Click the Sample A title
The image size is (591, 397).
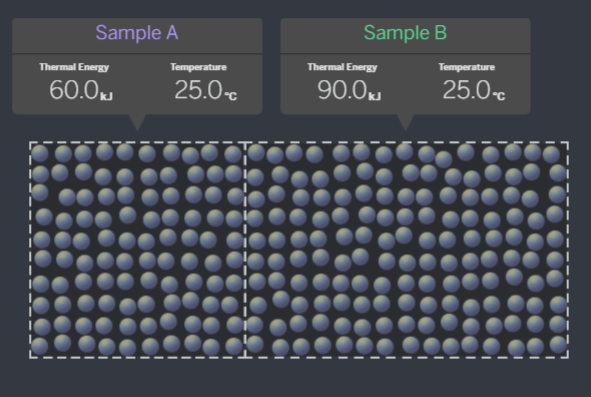[x=137, y=33]
